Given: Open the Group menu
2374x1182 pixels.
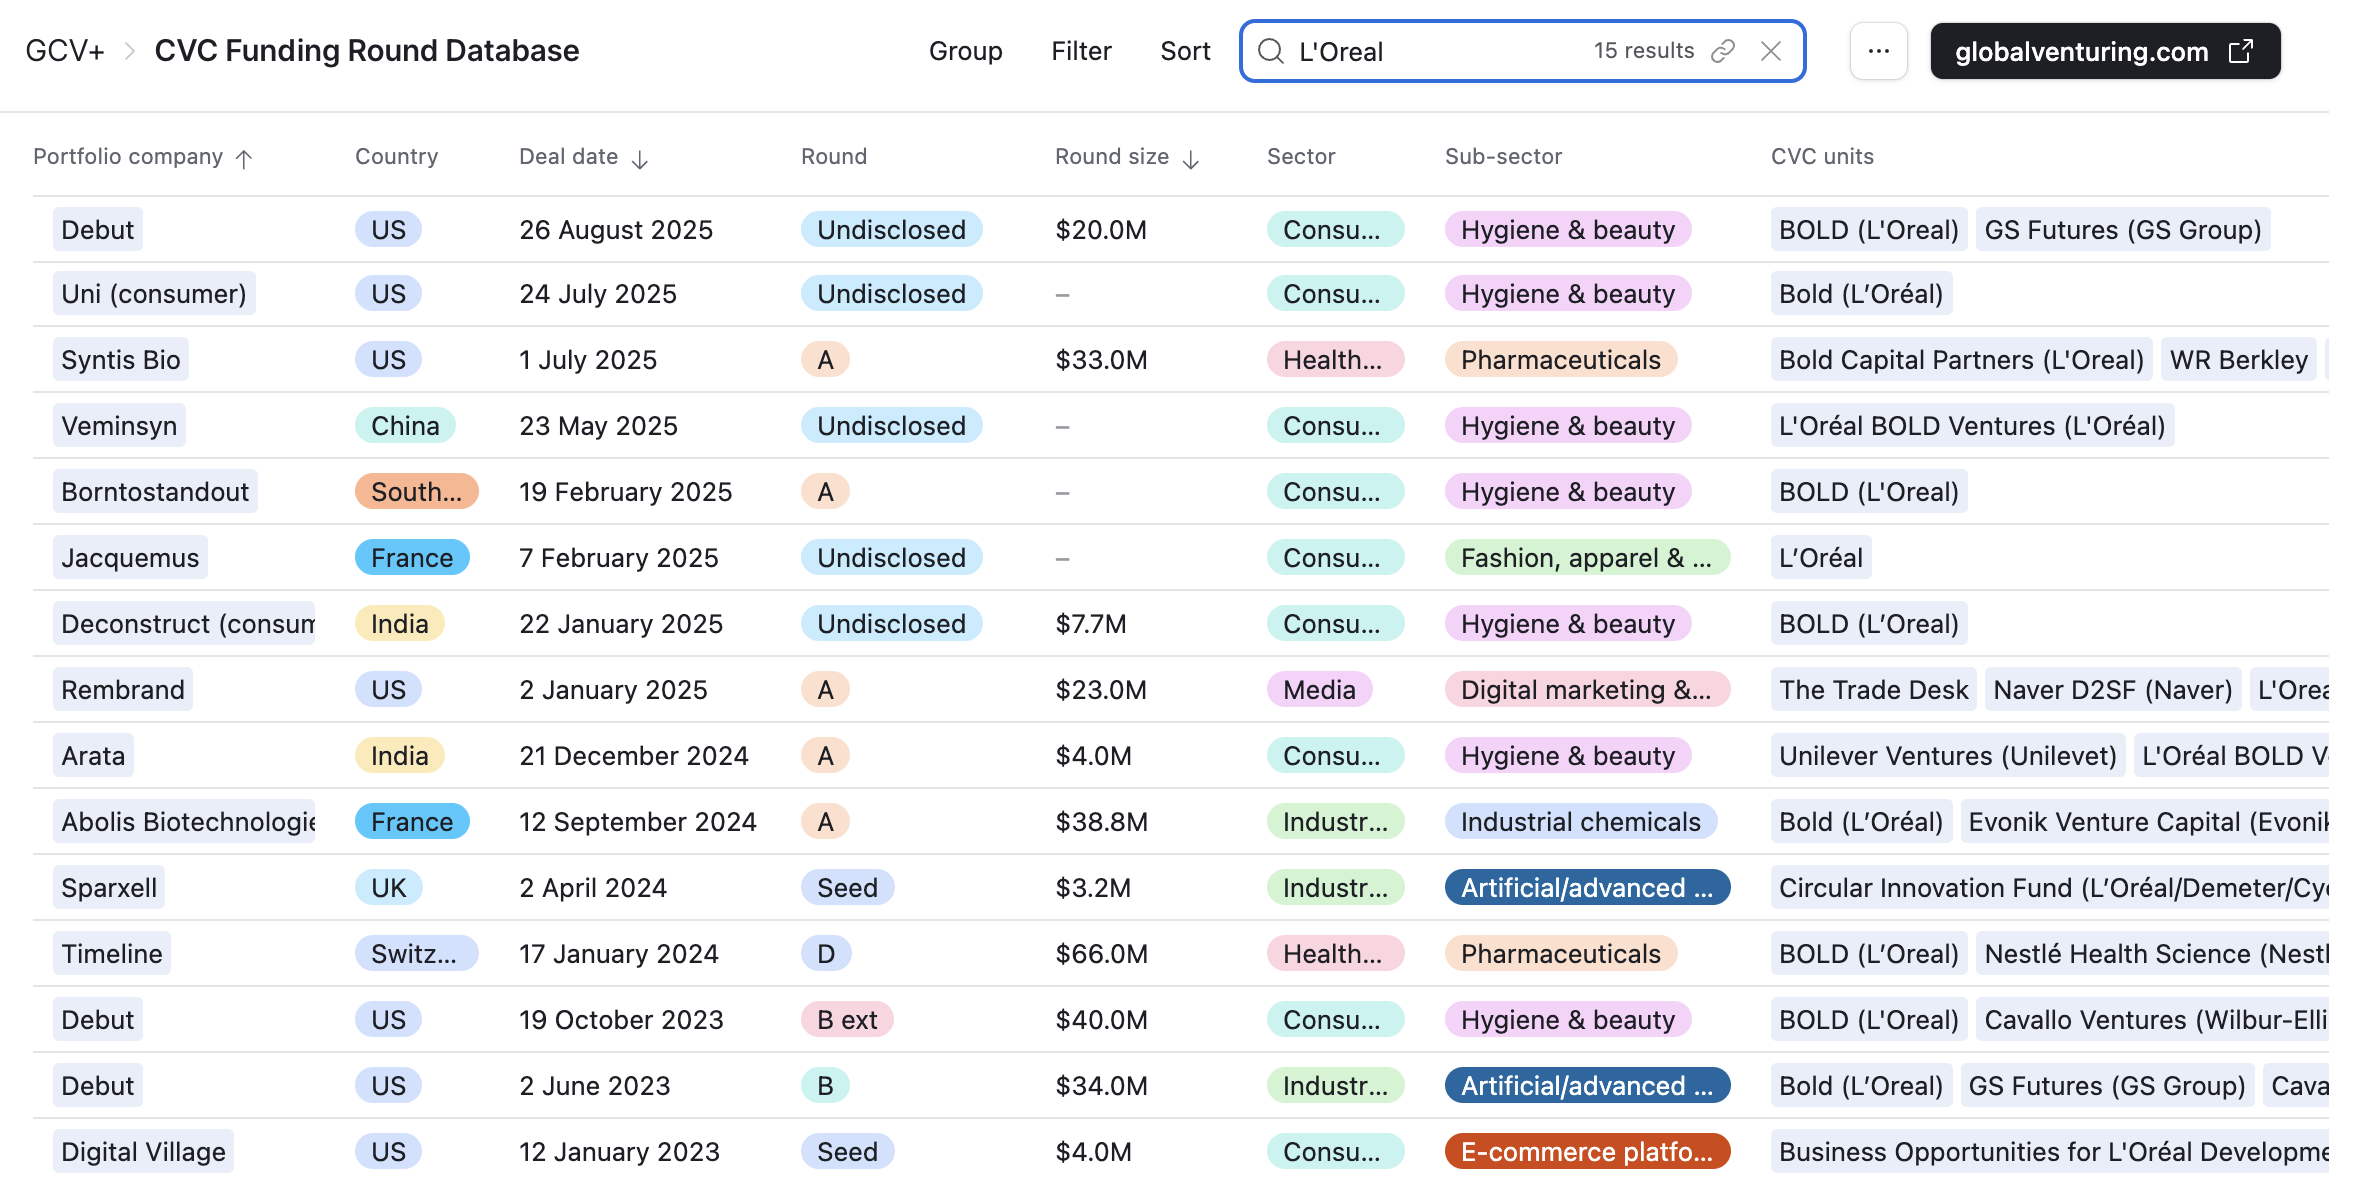Looking at the screenshot, I should (965, 51).
